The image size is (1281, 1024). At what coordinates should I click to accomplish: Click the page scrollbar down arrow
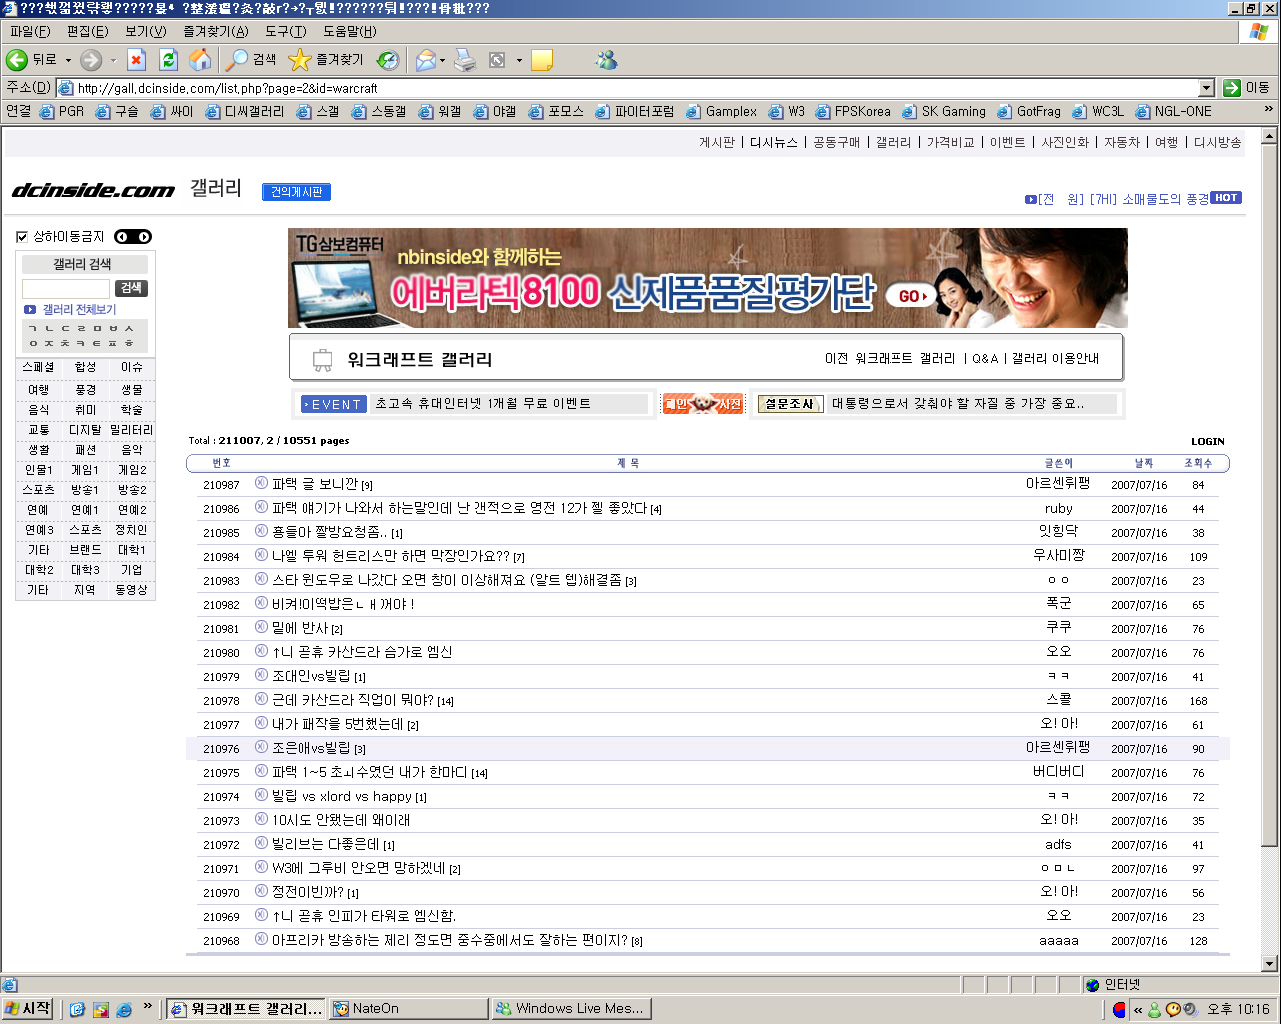coord(1269,964)
